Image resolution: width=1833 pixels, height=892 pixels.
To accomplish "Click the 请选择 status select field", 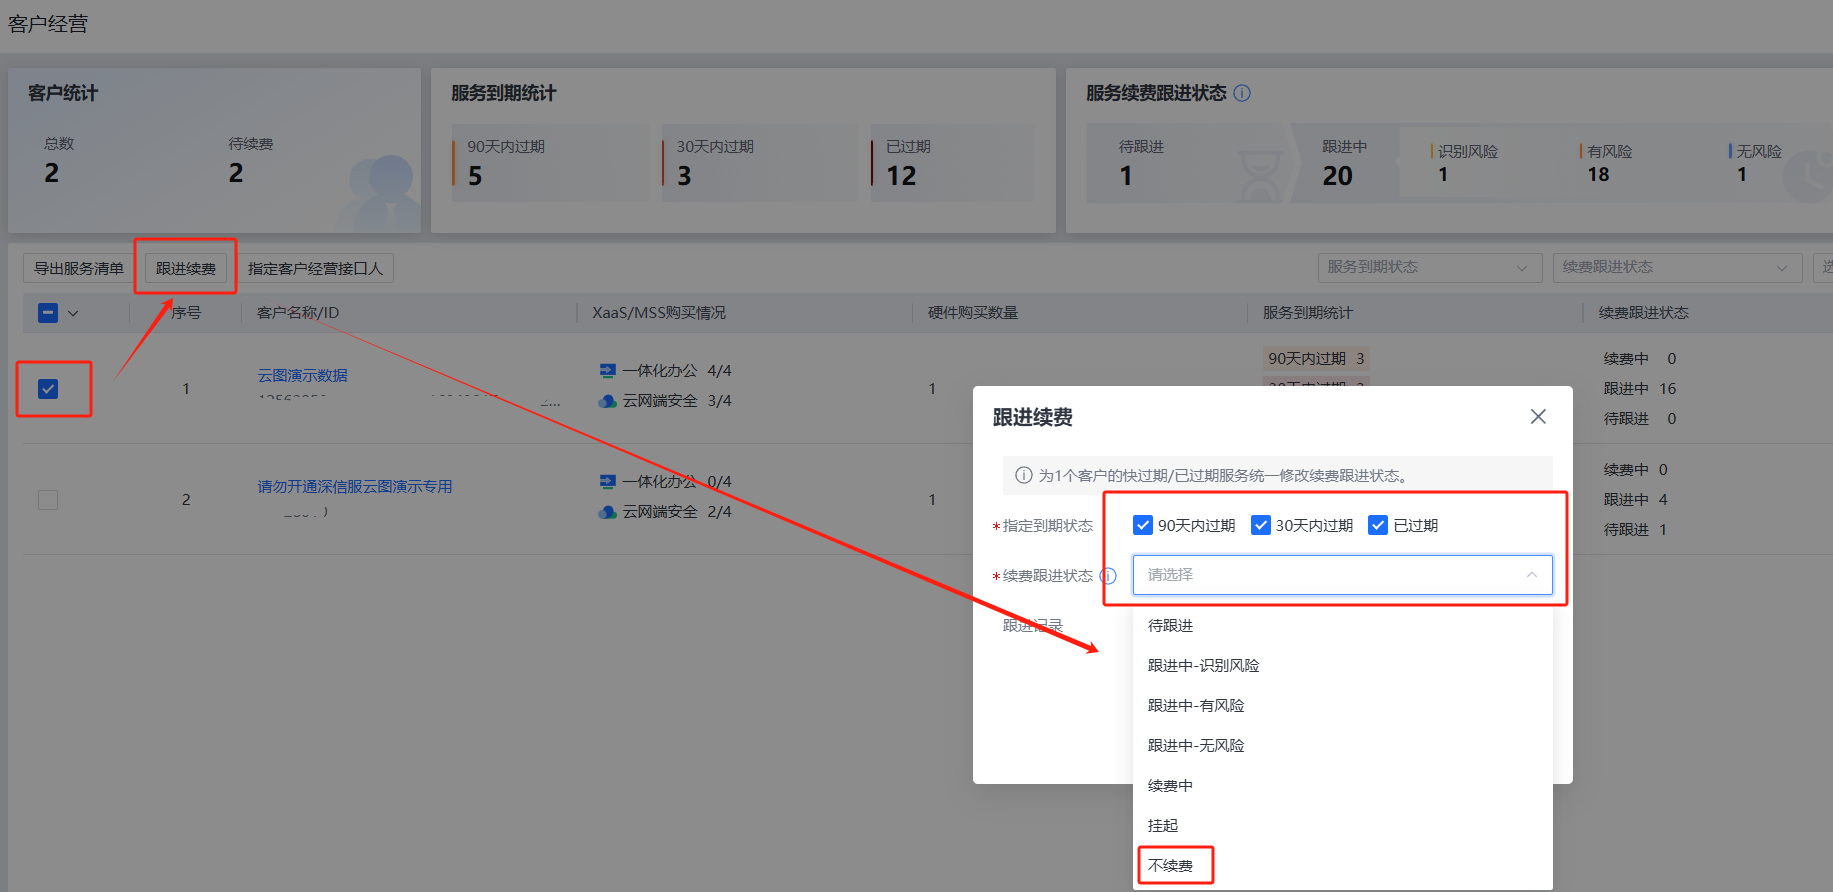I will click(1341, 575).
